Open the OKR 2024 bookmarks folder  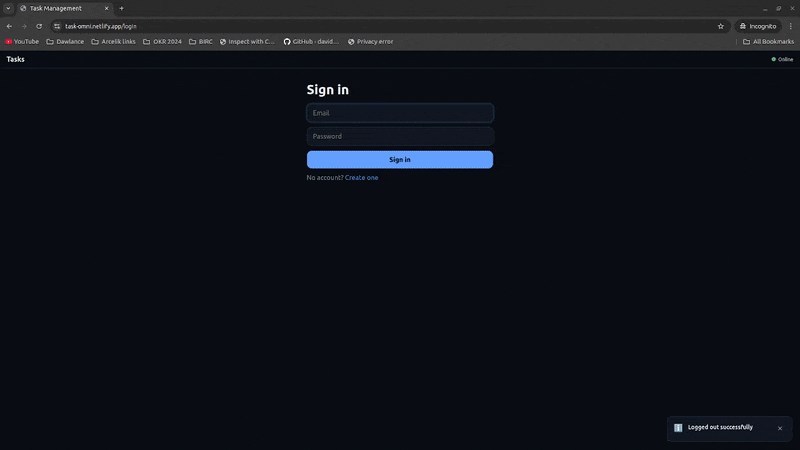162,41
